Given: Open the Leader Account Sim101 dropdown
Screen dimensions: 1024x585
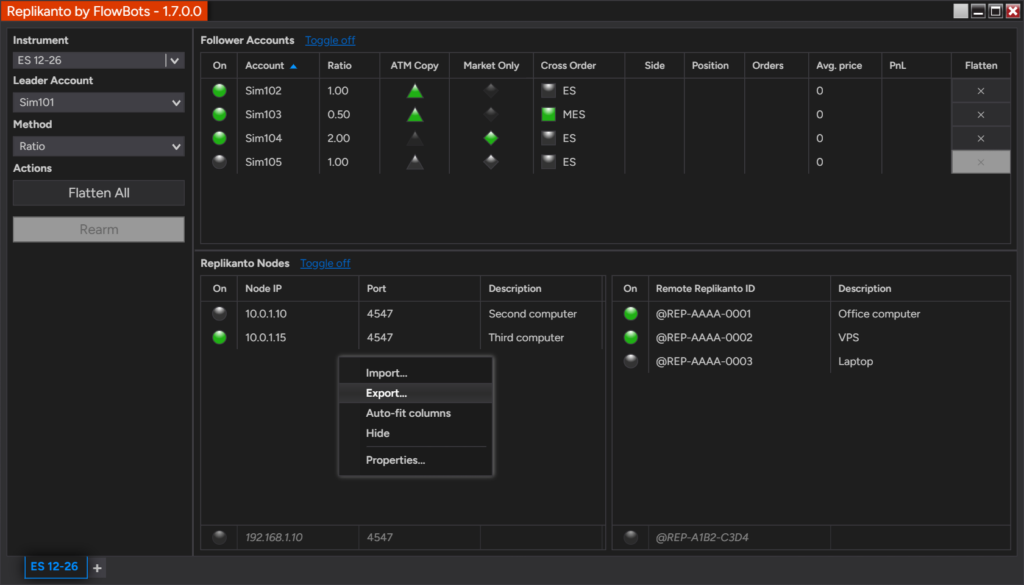Looking at the screenshot, I should click(x=99, y=103).
